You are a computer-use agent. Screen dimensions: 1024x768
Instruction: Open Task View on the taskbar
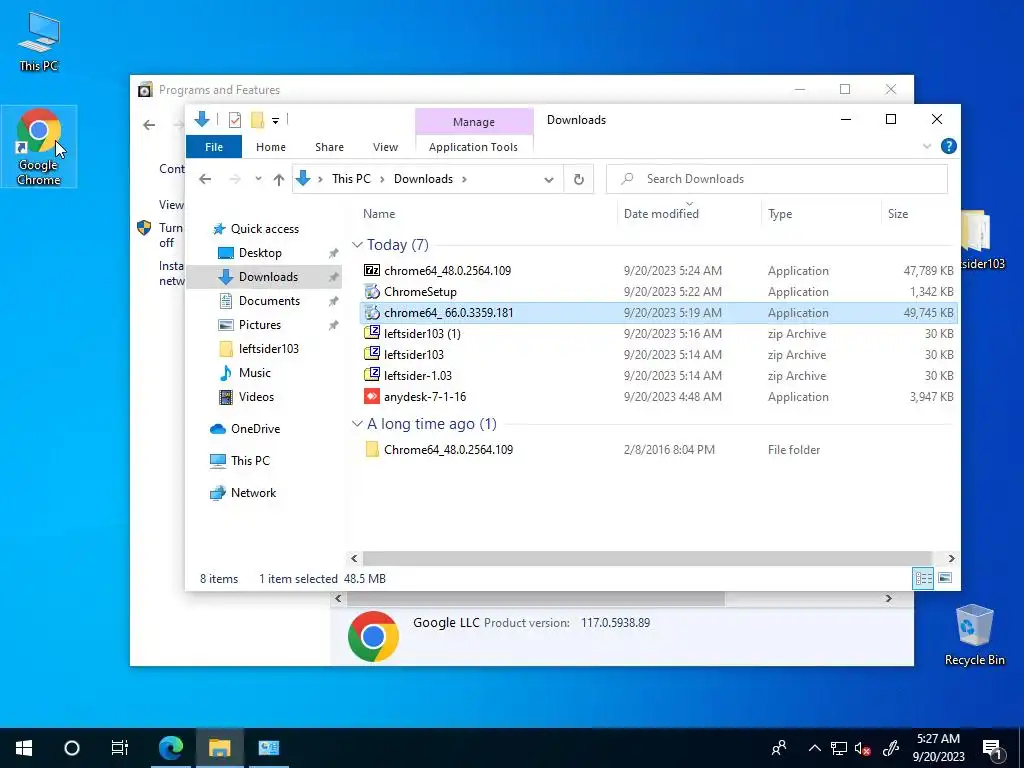(x=120, y=748)
